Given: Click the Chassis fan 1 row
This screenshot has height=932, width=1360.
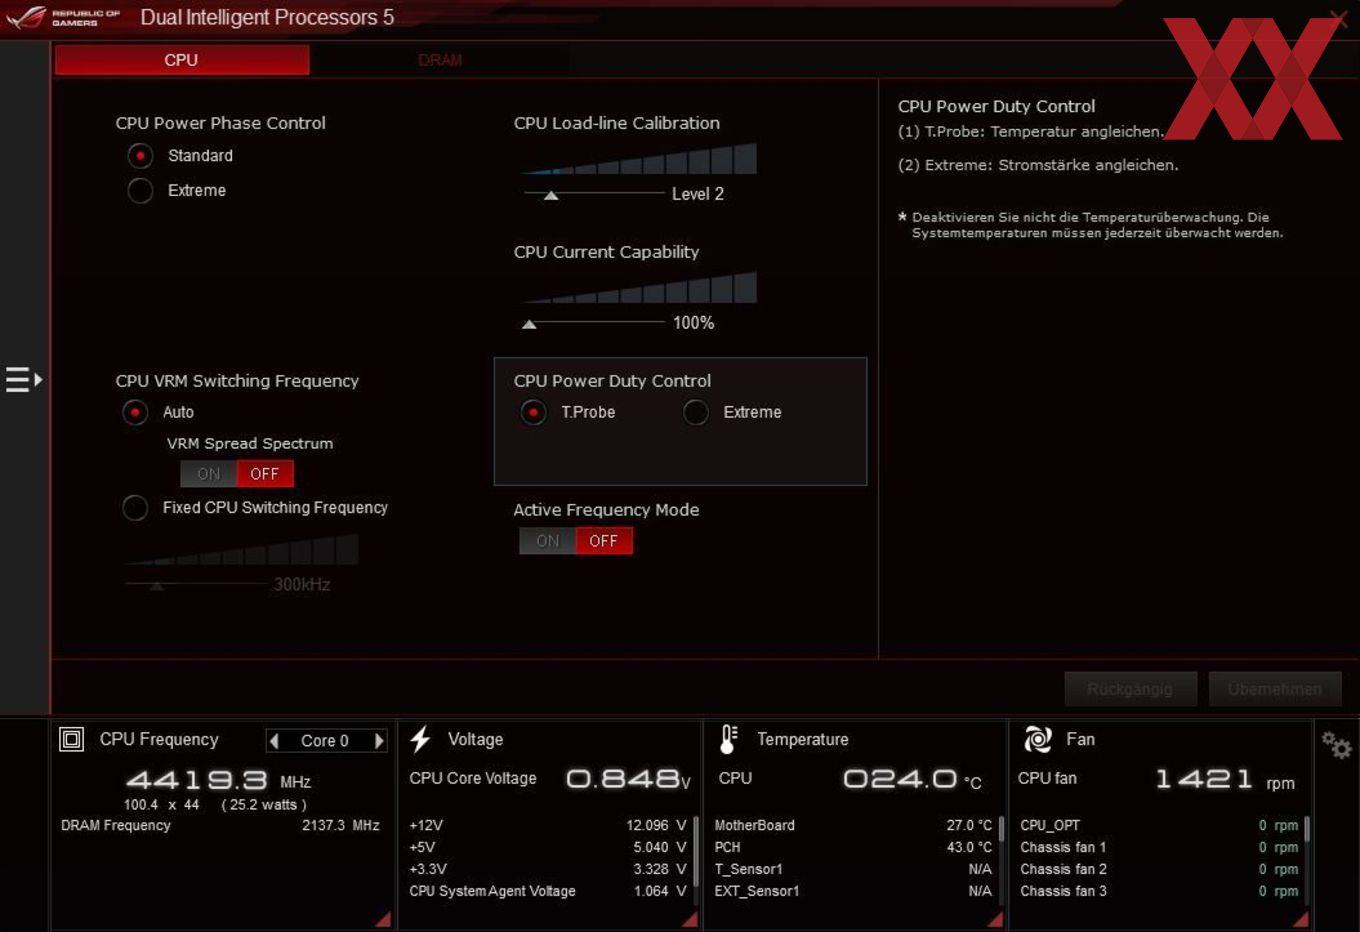Looking at the screenshot, I should [1159, 847].
